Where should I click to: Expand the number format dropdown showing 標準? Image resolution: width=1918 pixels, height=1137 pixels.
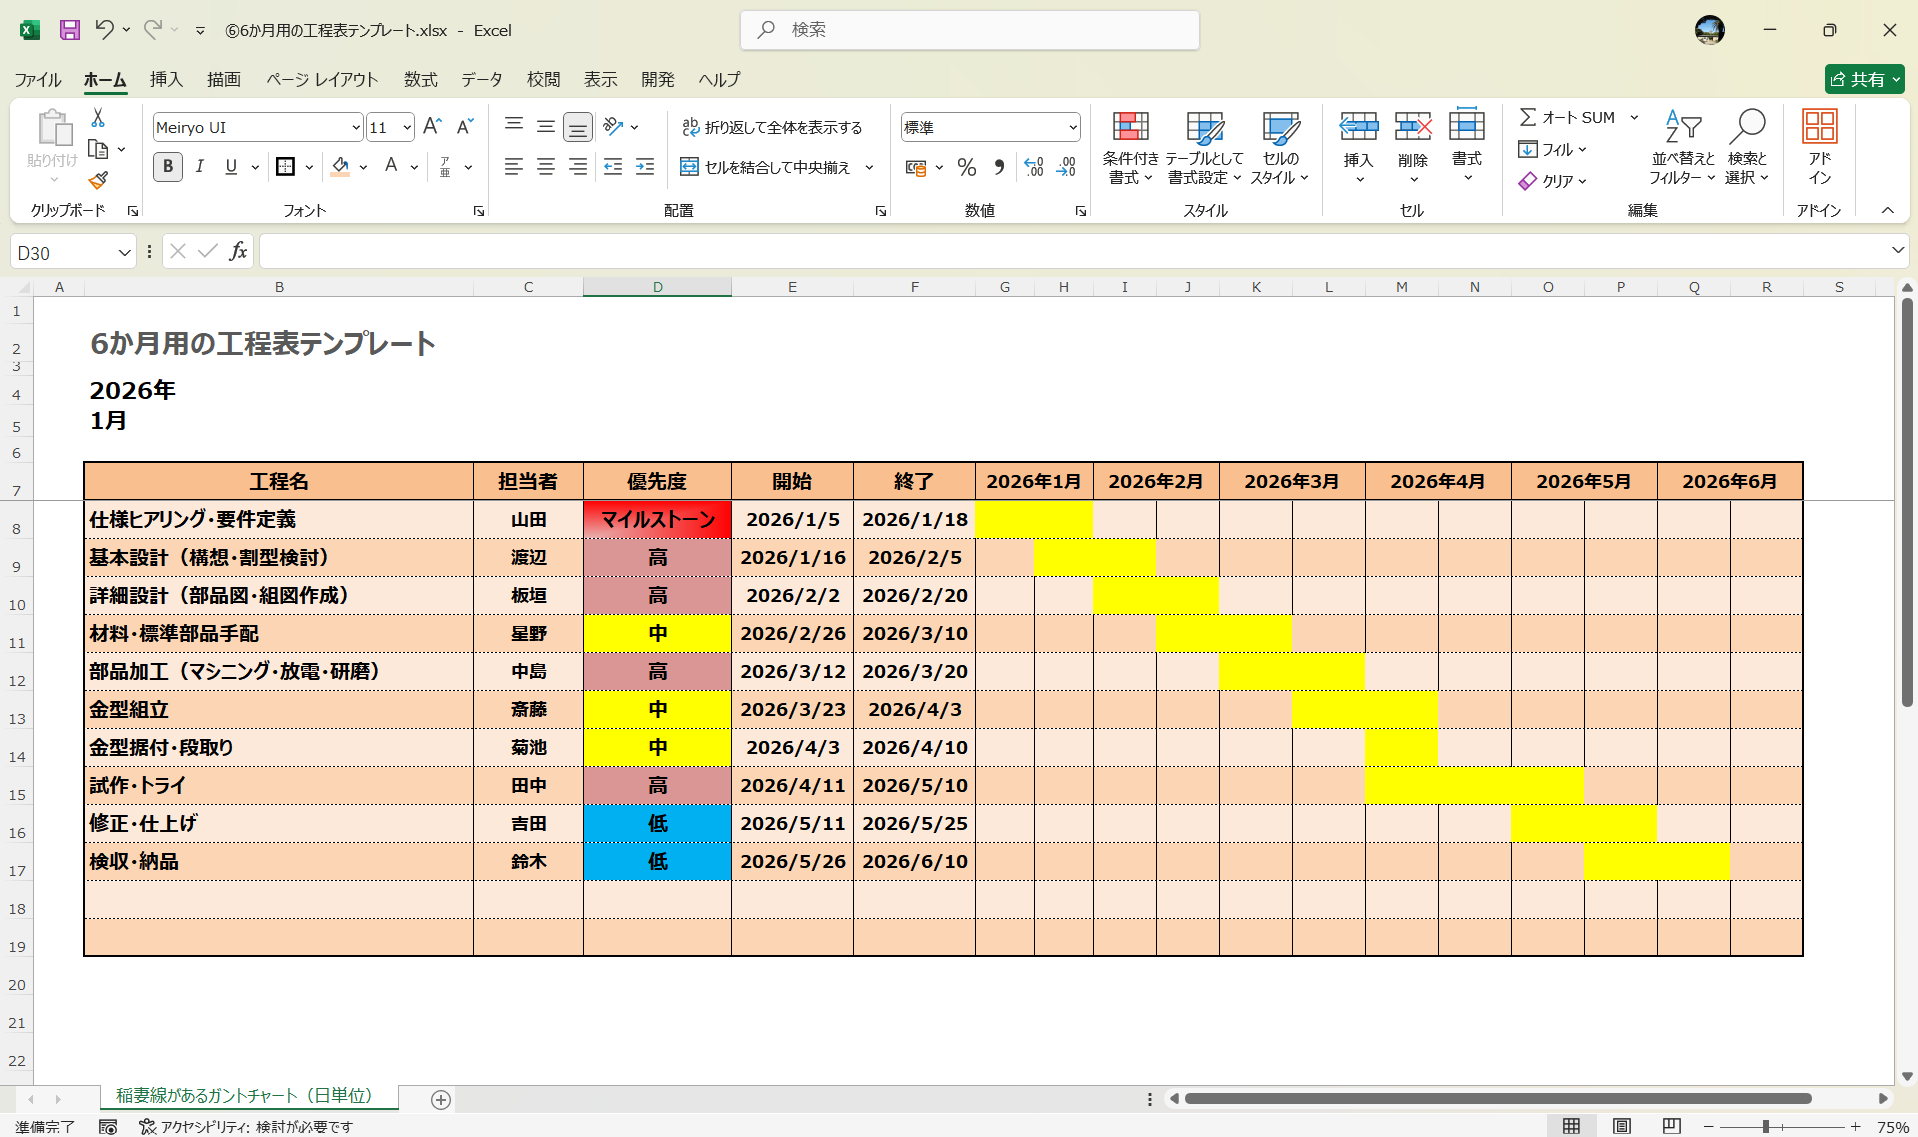(1071, 127)
